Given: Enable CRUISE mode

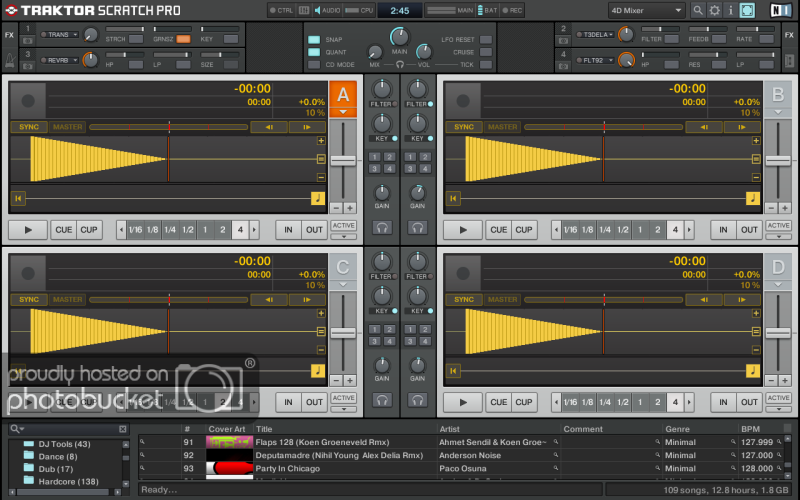Looking at the screenshot, I should coord(486,52).
